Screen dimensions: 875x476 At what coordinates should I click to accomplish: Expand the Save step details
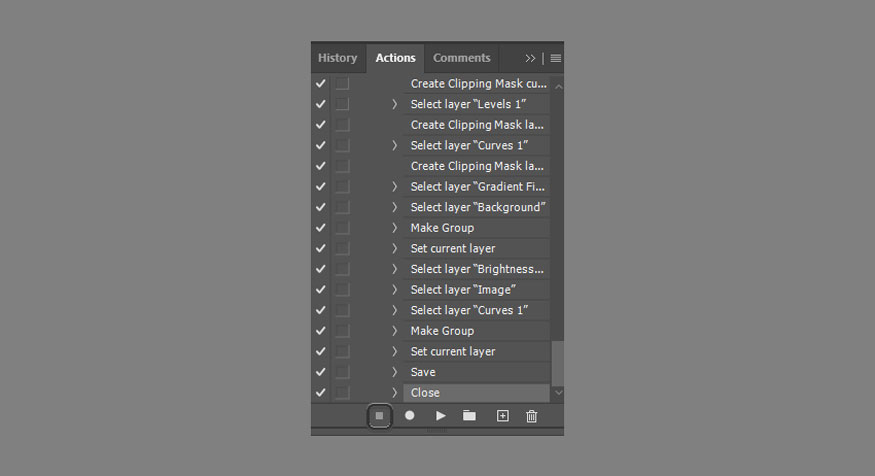point(394,372)
